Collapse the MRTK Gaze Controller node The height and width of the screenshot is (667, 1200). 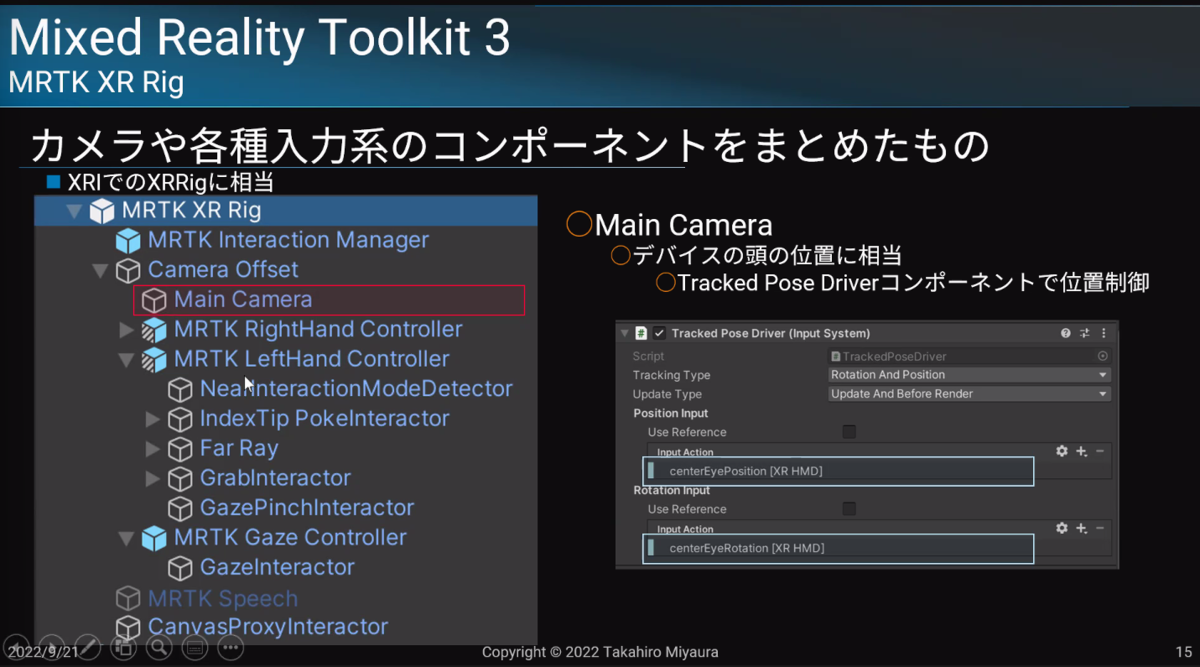126,538
